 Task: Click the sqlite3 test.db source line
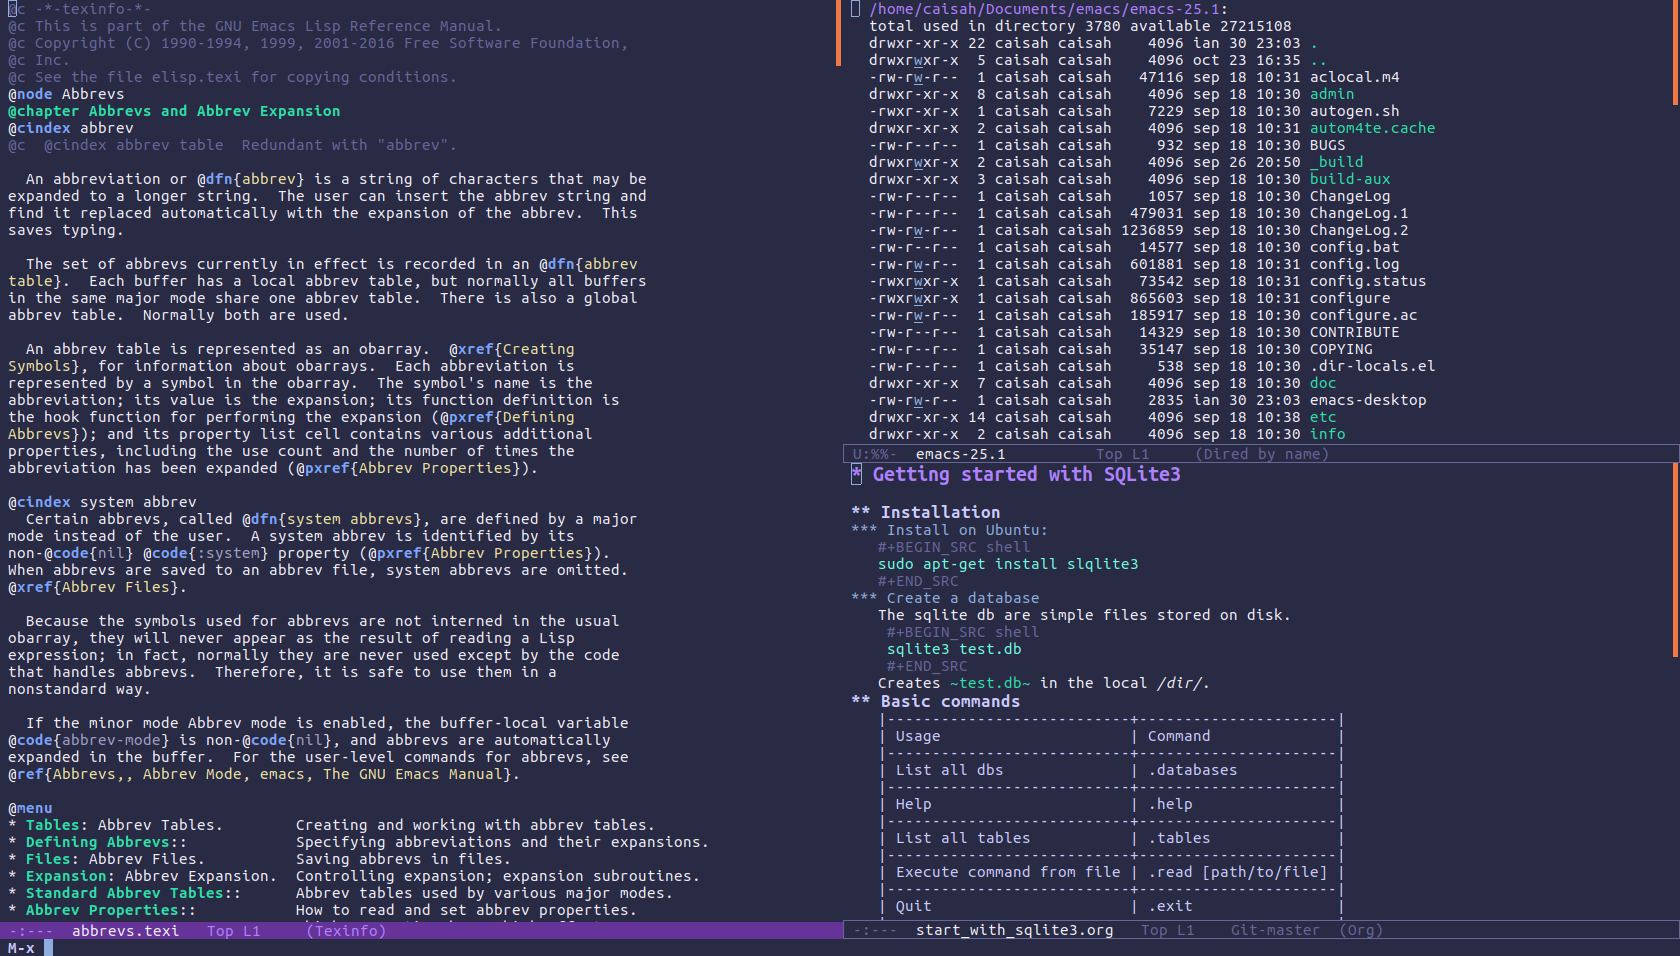[954, 649]
